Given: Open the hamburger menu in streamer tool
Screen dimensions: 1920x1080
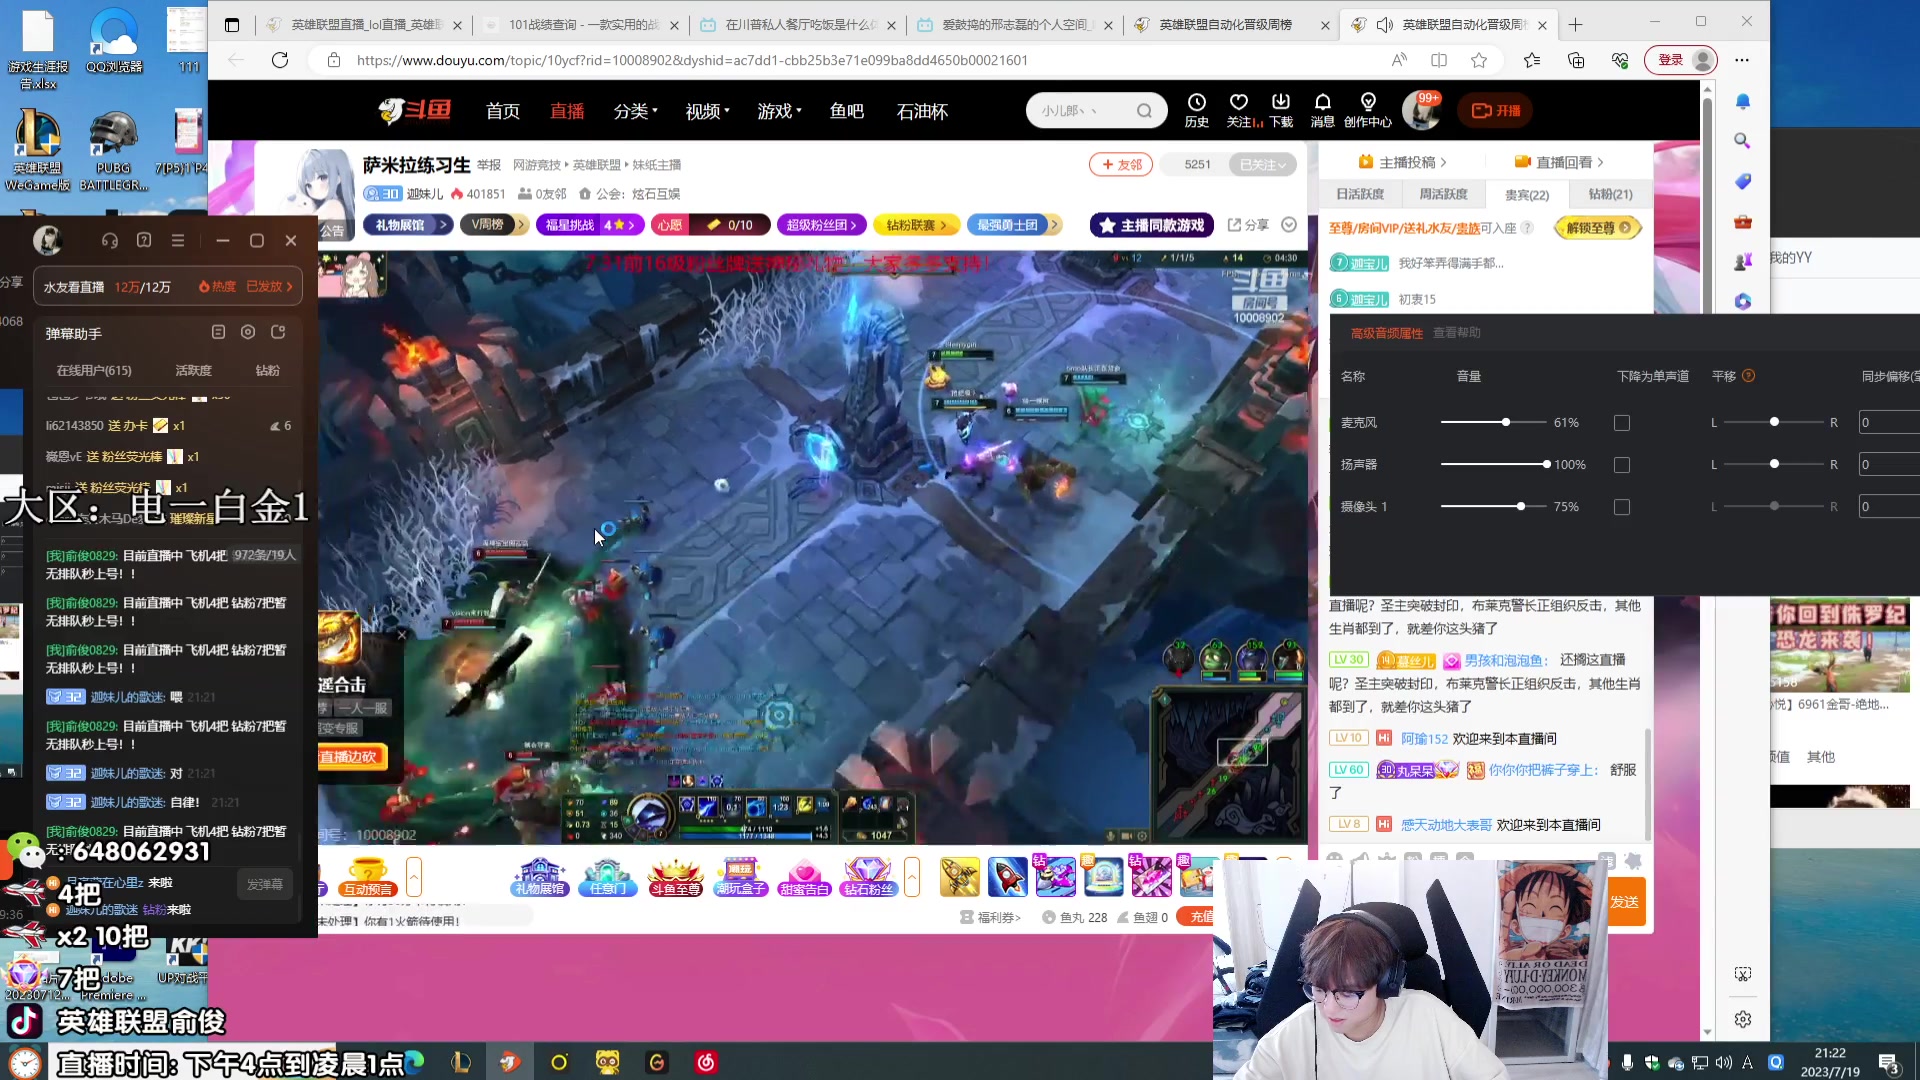Looking at the screenshot, I should point(178,240).
